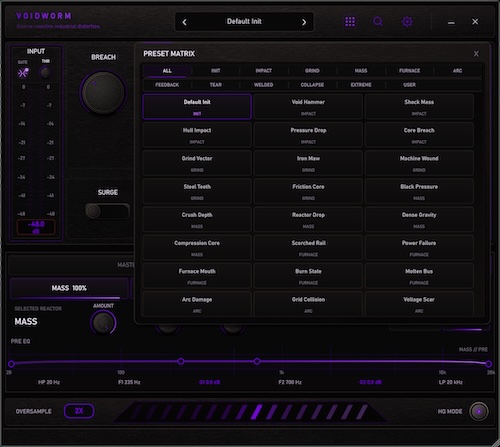Click the Default Init preset name display

tap(244, 22)
